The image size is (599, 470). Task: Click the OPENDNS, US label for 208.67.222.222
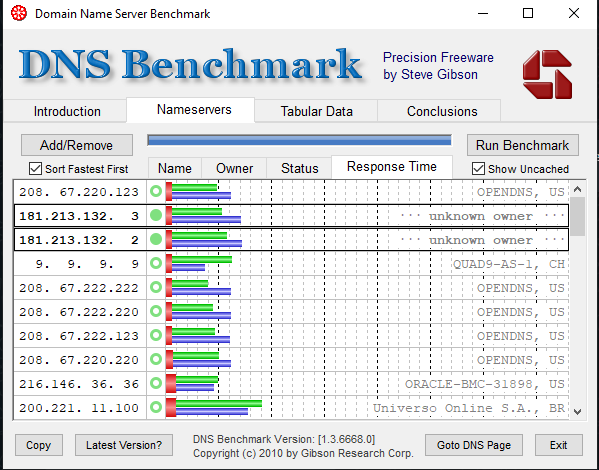pos(520,288)
